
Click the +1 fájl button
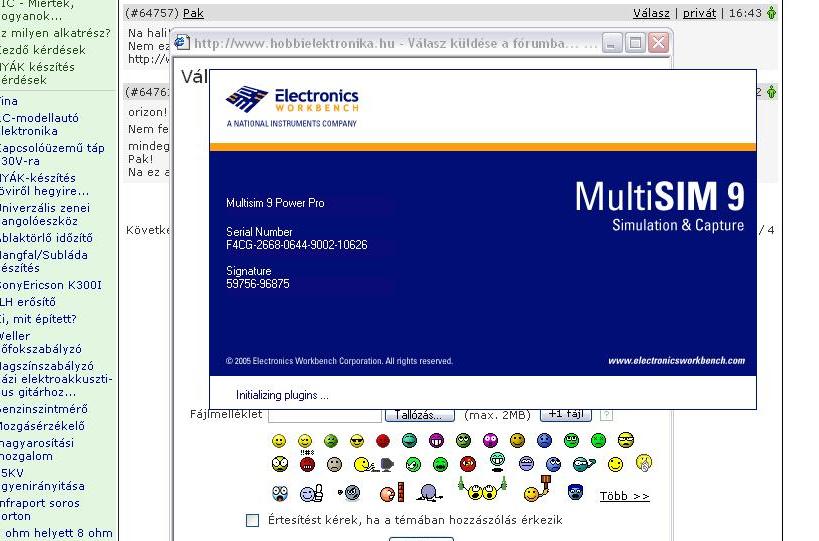pyautogui.click(x=566, y=414)
